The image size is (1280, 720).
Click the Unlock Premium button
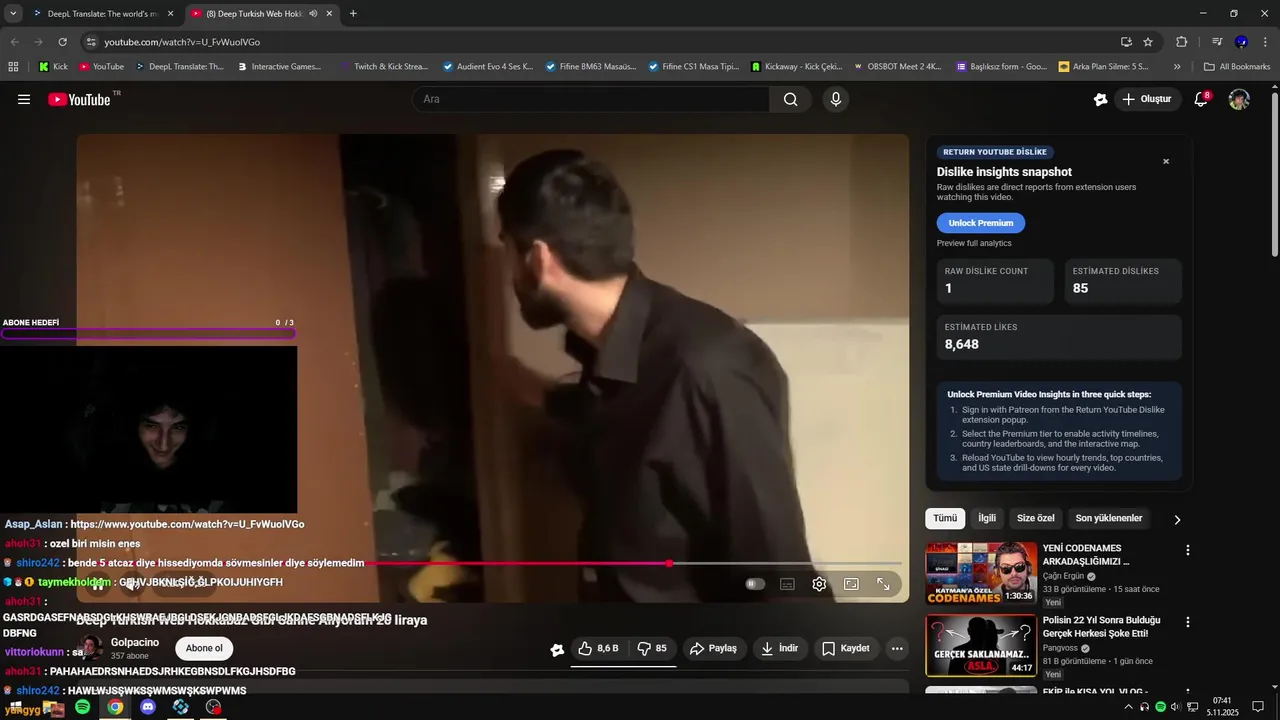tap(980, 223)
